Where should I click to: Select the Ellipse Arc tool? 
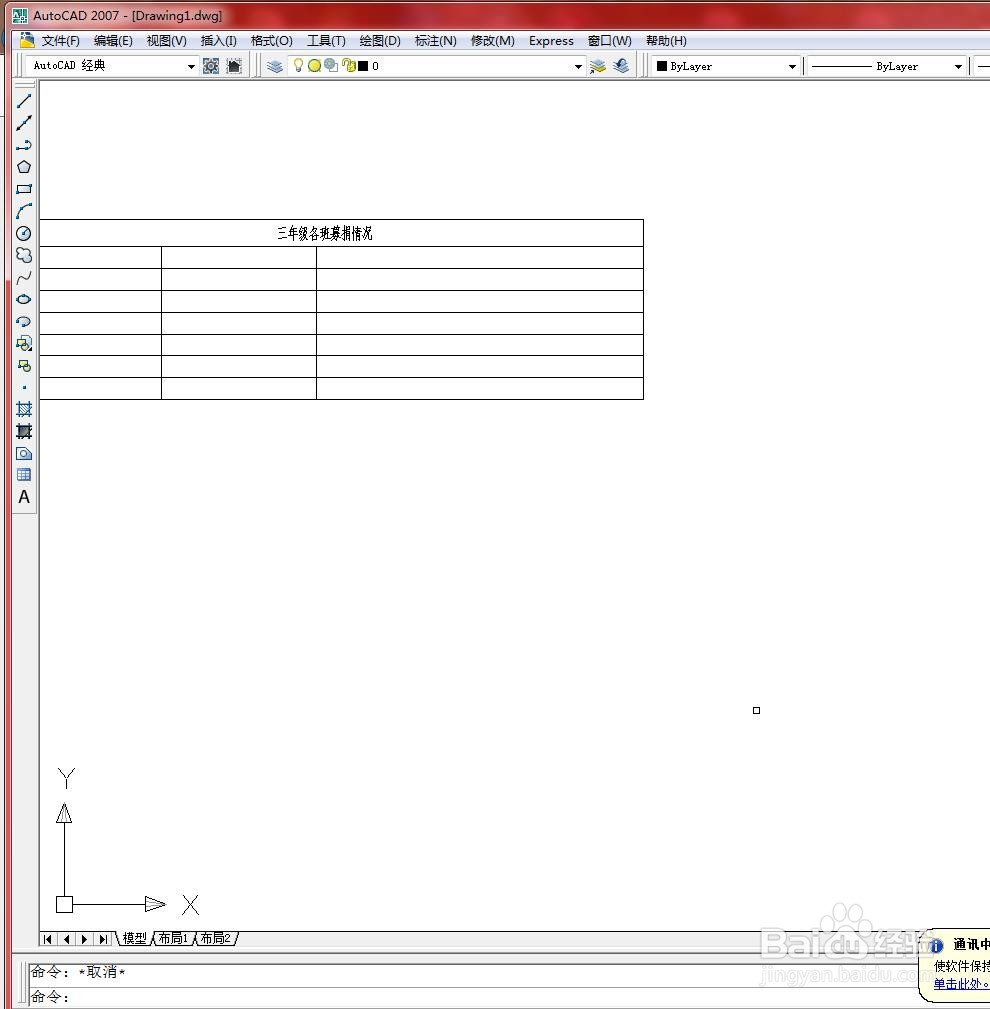24,321
